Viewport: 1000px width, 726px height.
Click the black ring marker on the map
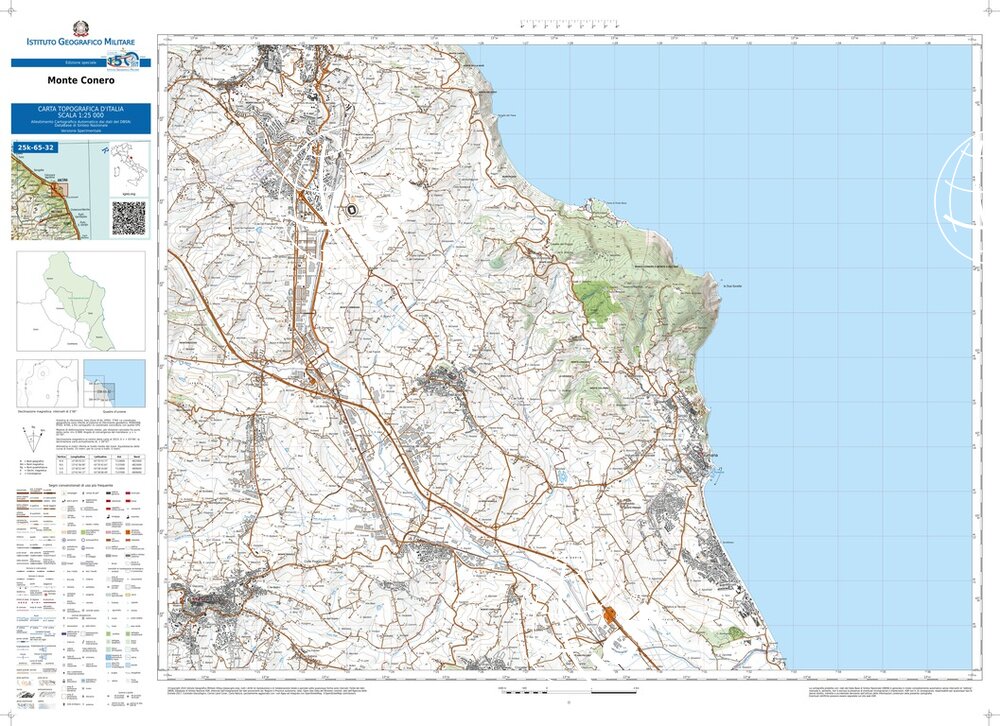pos(351,209)
